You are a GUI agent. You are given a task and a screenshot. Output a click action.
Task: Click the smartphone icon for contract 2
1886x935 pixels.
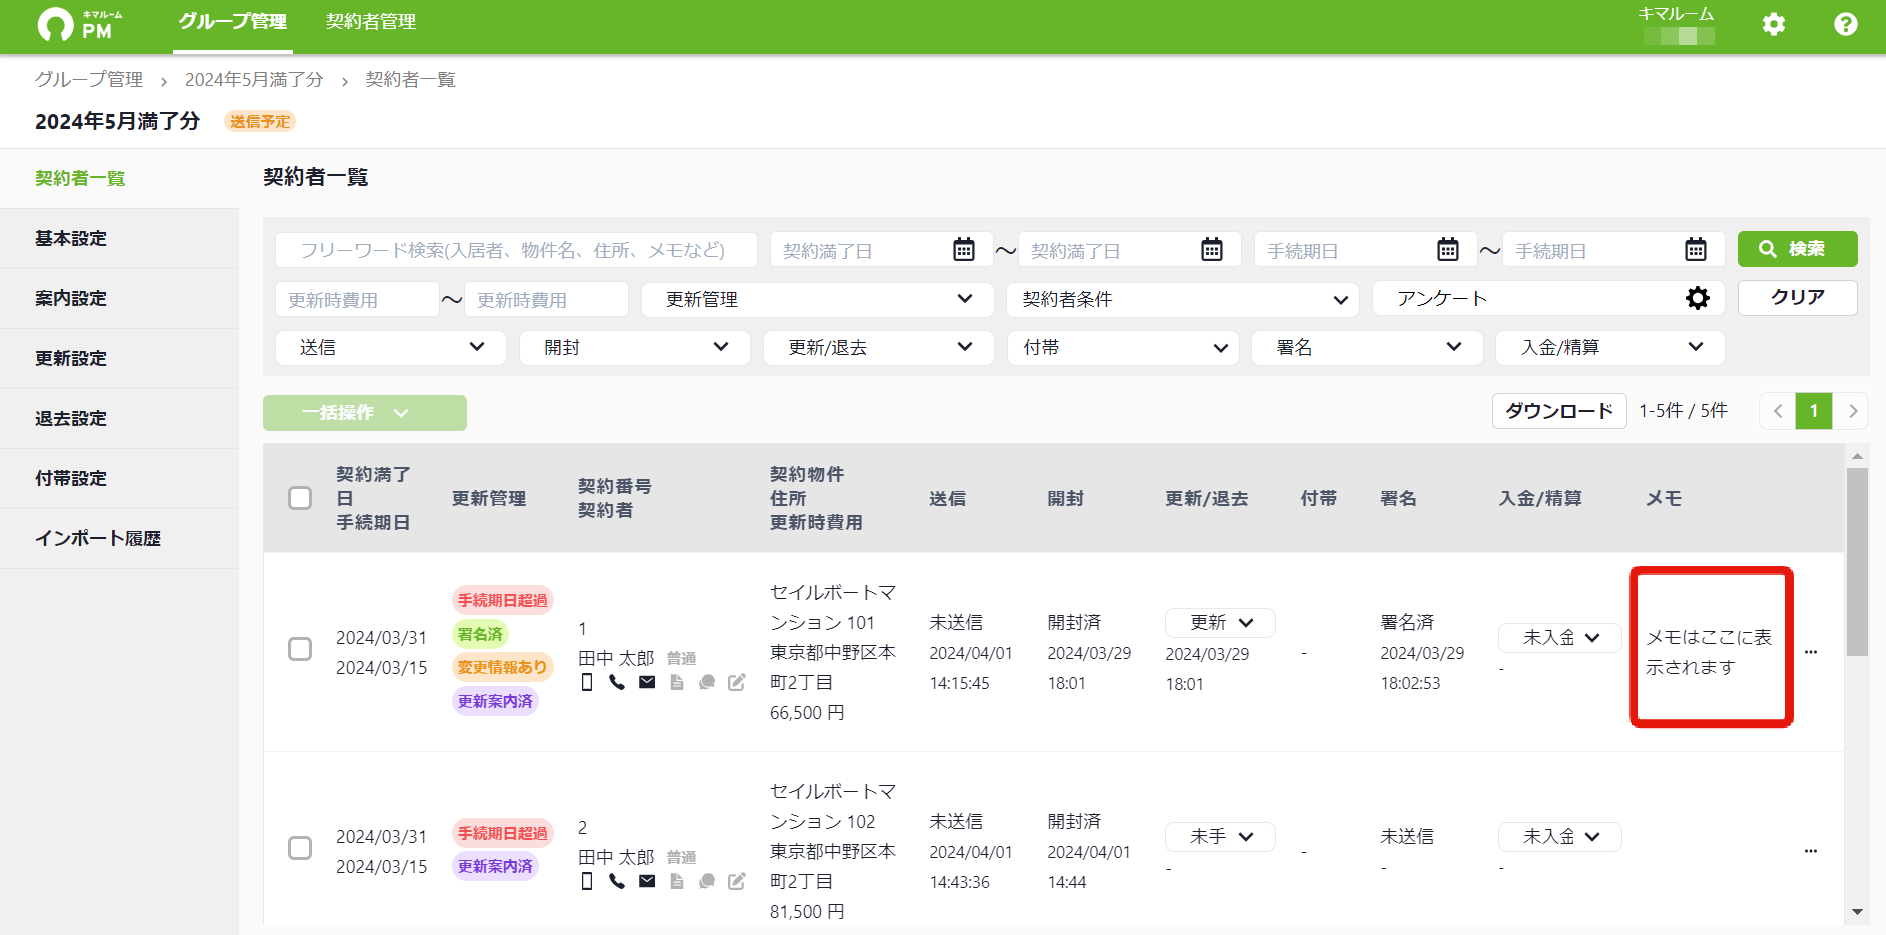[587, 881]
